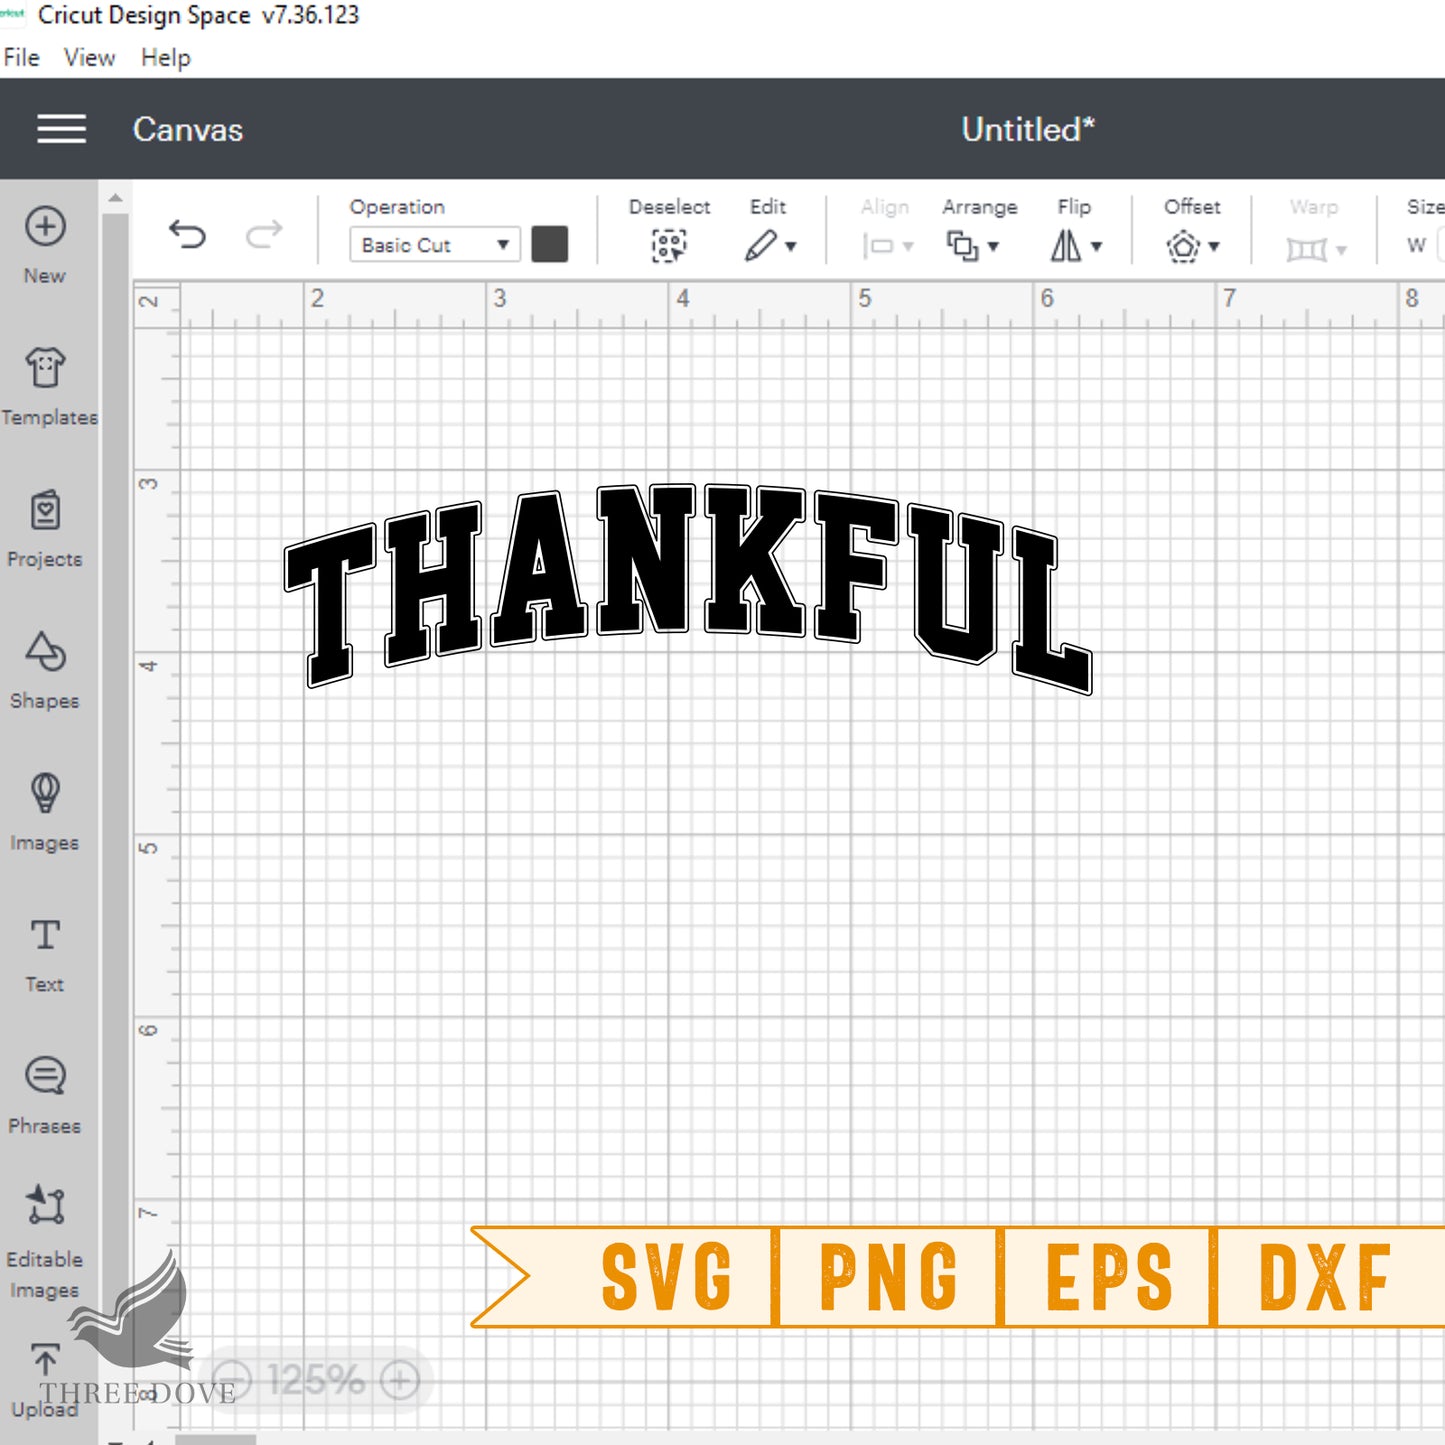
Task: Redo the last undone action
Action: pyautogui.click(x=264, y=235)
